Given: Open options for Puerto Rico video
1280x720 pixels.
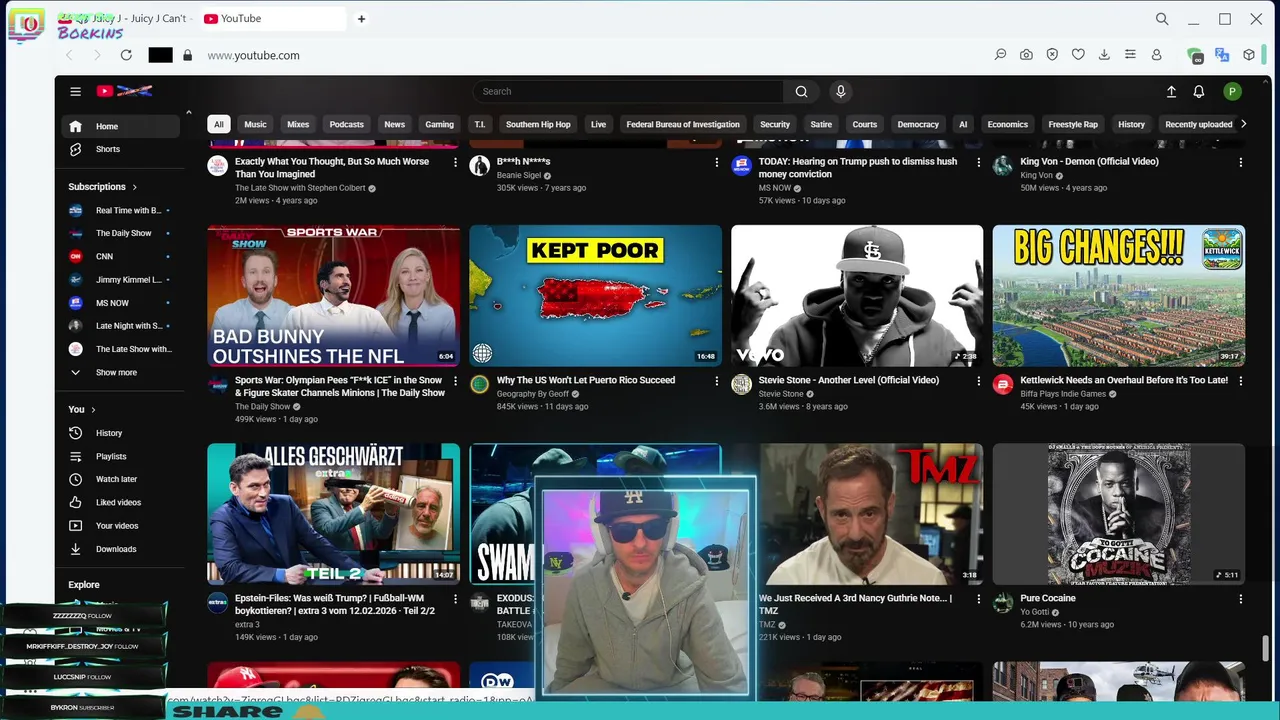Looking at the screenshot, I should [716, 381].
